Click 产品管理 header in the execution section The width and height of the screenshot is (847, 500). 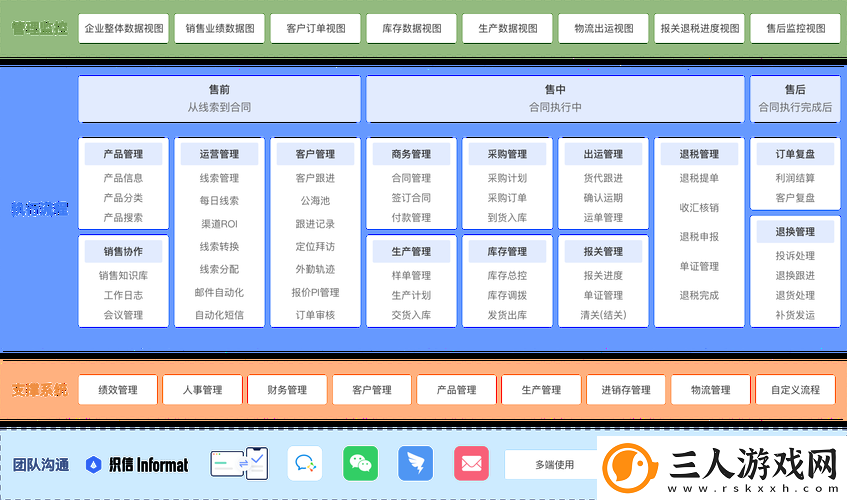point(123,154)
